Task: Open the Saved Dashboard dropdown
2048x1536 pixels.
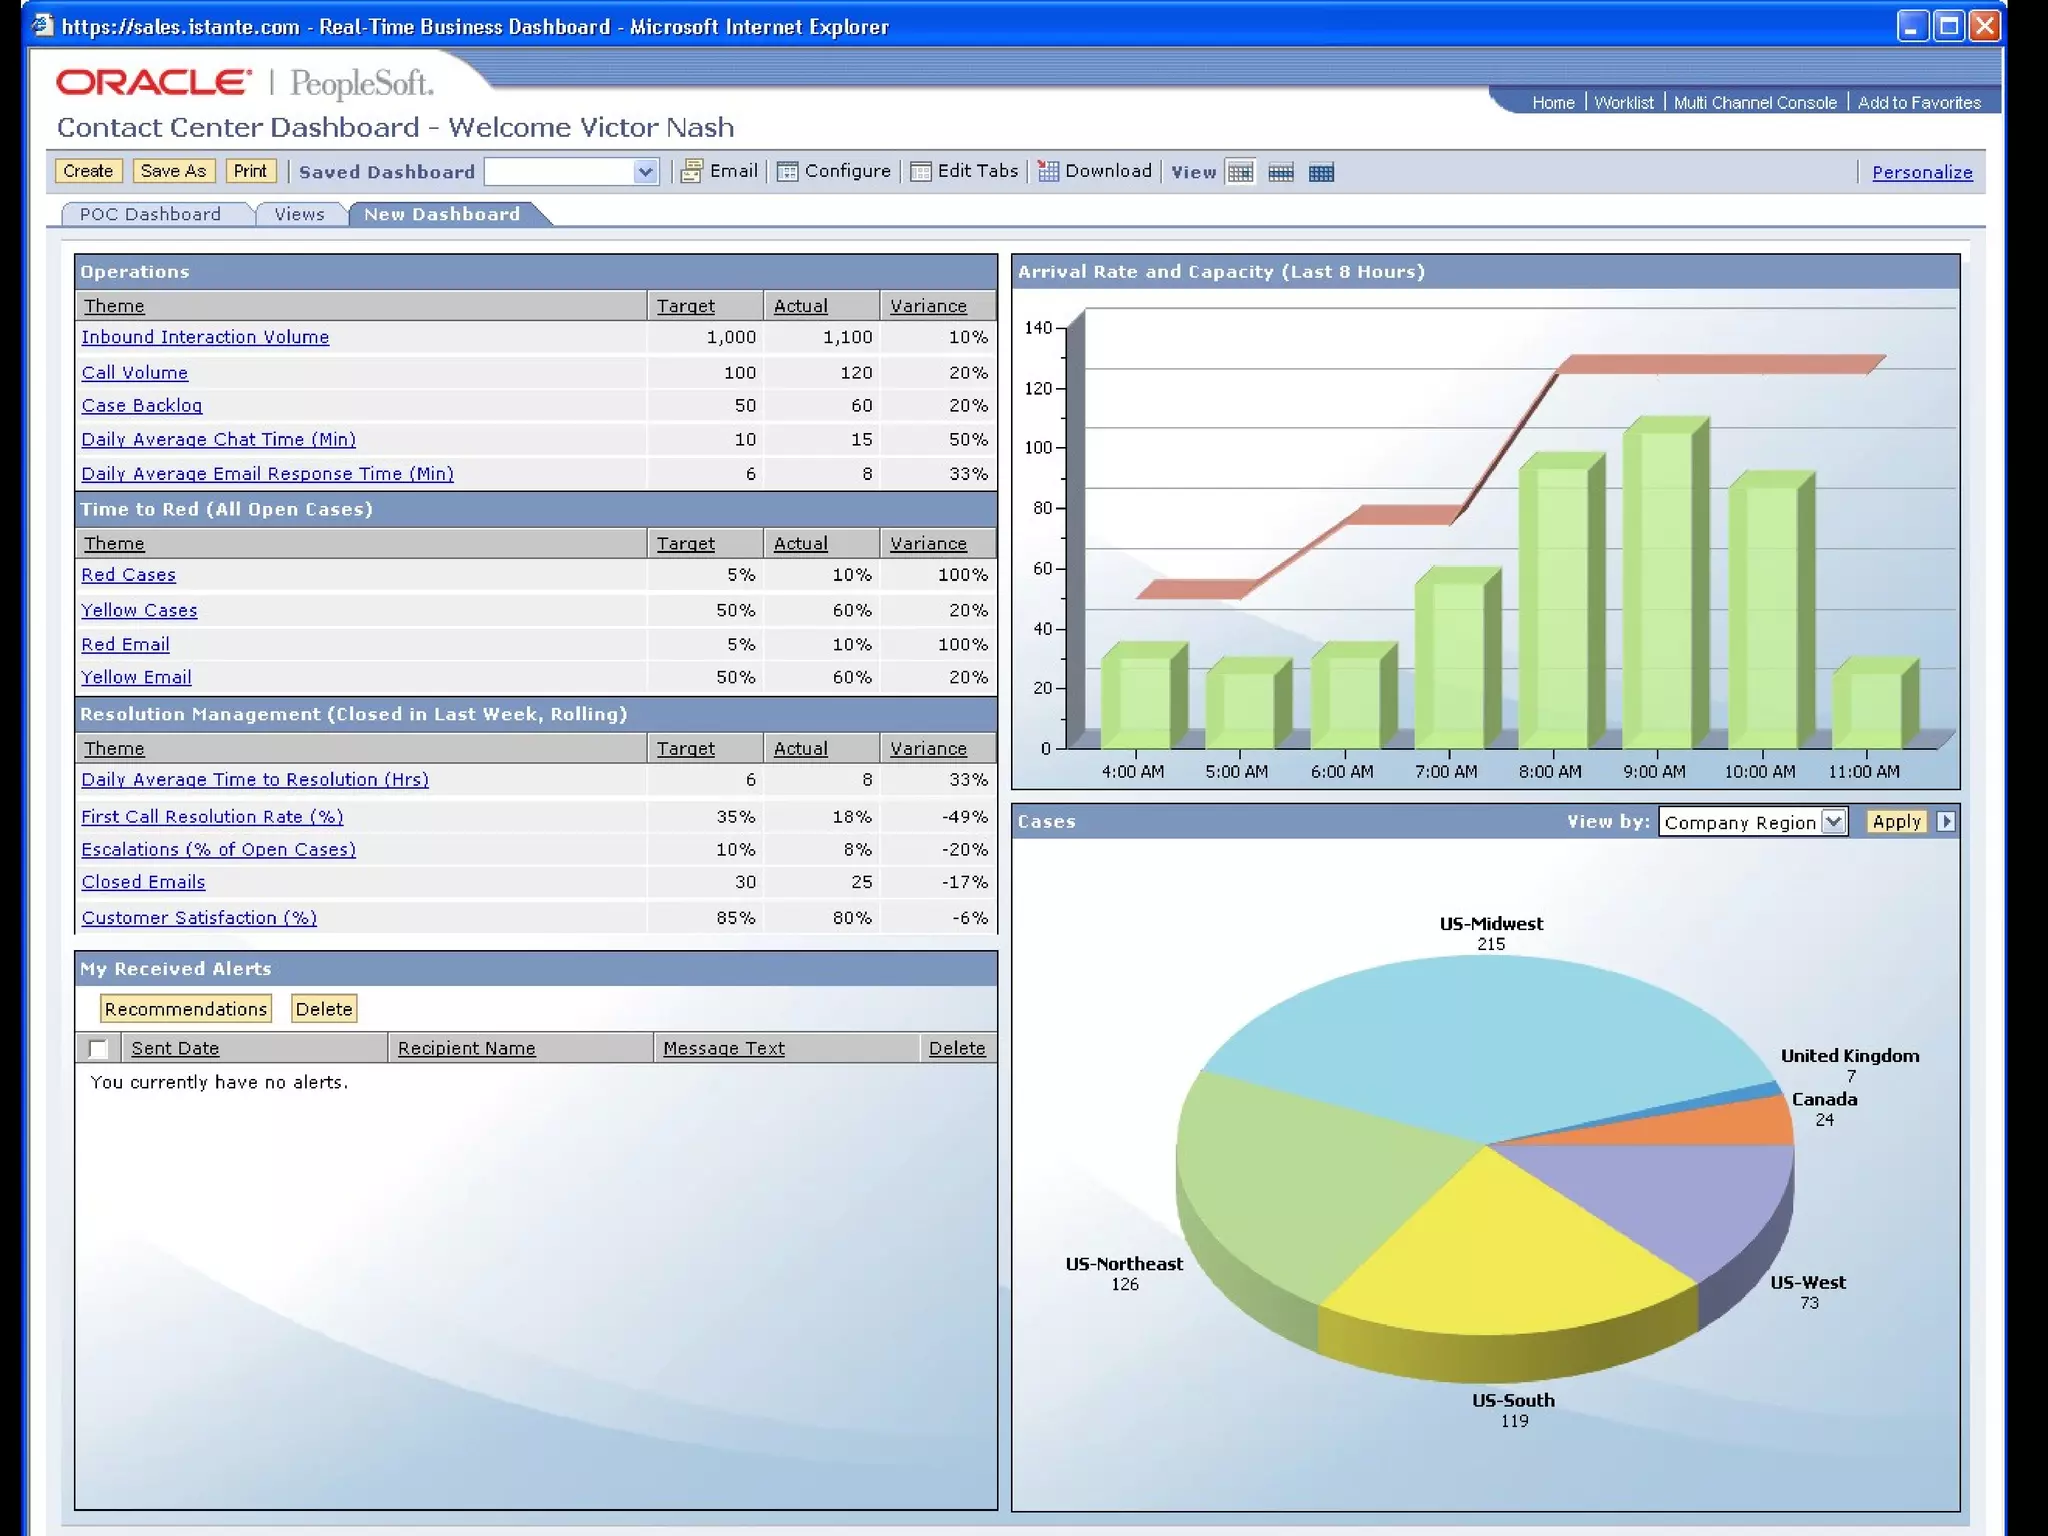Action: coord(645,172)
